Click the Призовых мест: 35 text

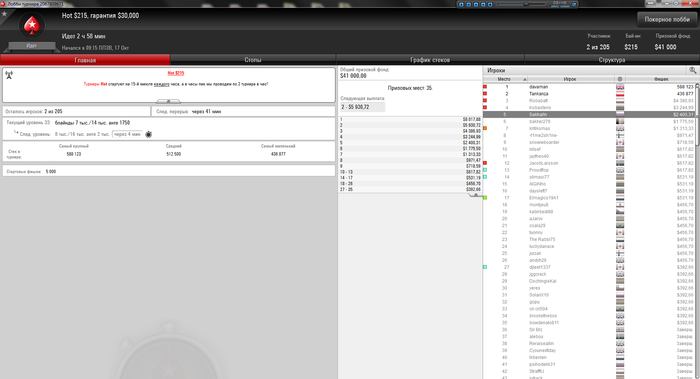[410, 88]
